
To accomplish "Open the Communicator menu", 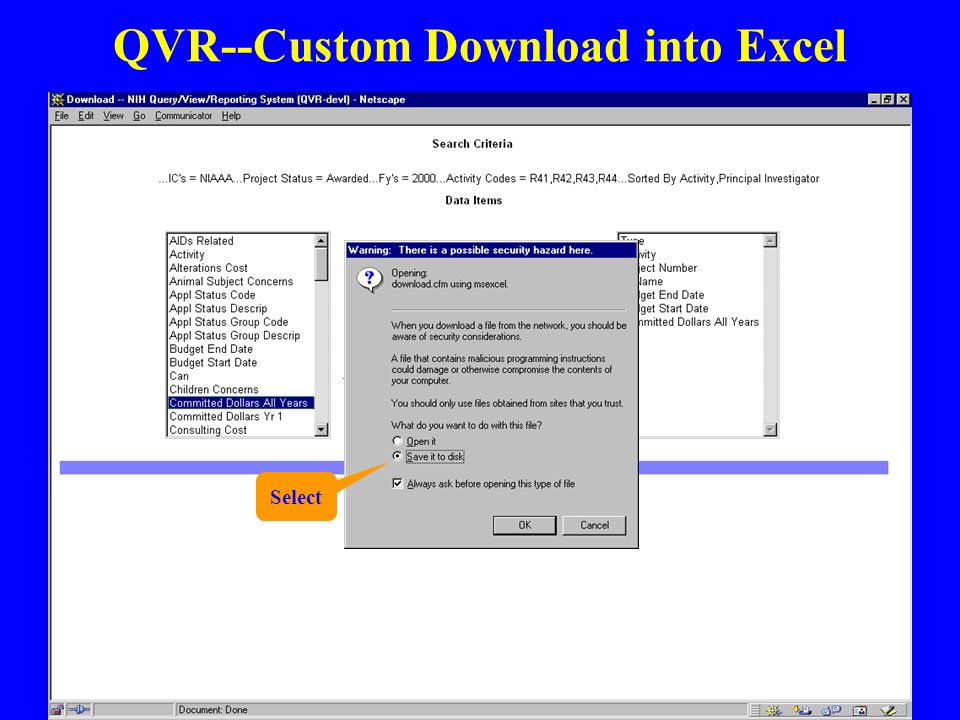I will 183,116.
